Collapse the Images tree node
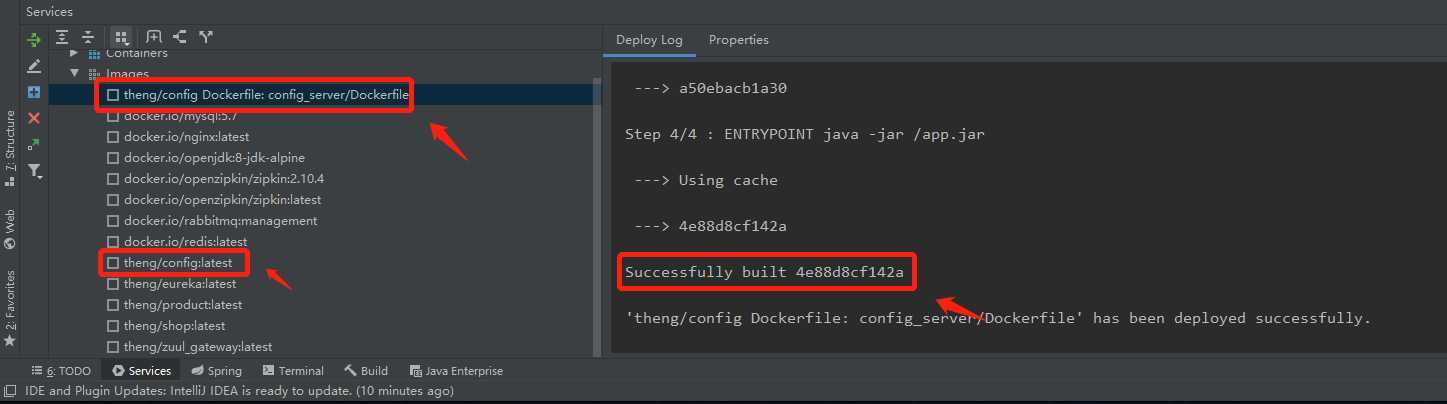The image size is (1447, 404). (74, 73)
